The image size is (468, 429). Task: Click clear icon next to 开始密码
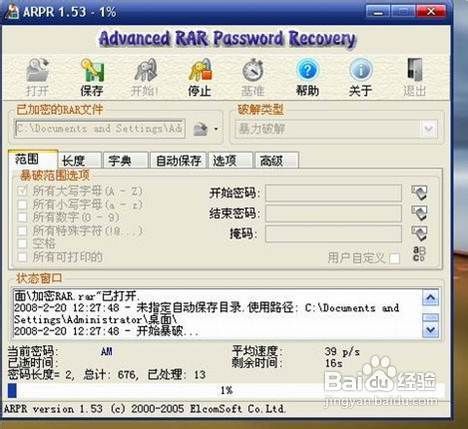(x=419, y=193)
